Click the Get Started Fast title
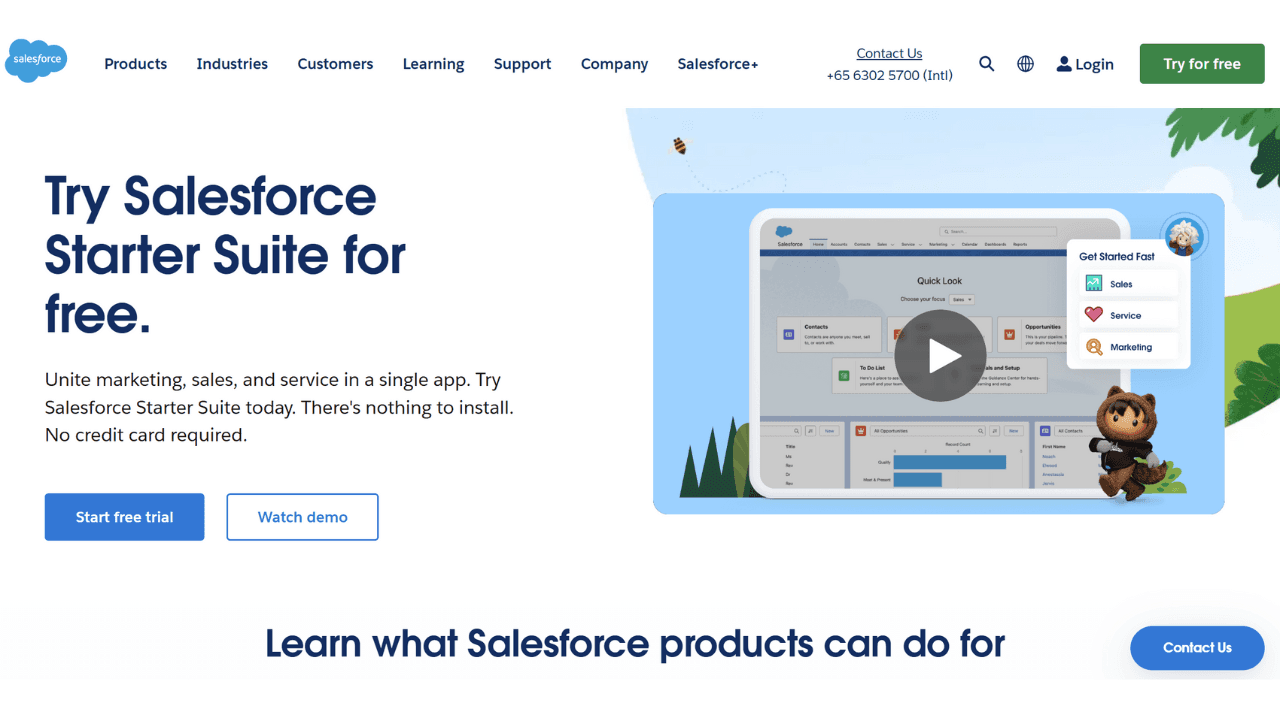The height and width of the screenshot is (720, 1280). tap(1117, 256)
